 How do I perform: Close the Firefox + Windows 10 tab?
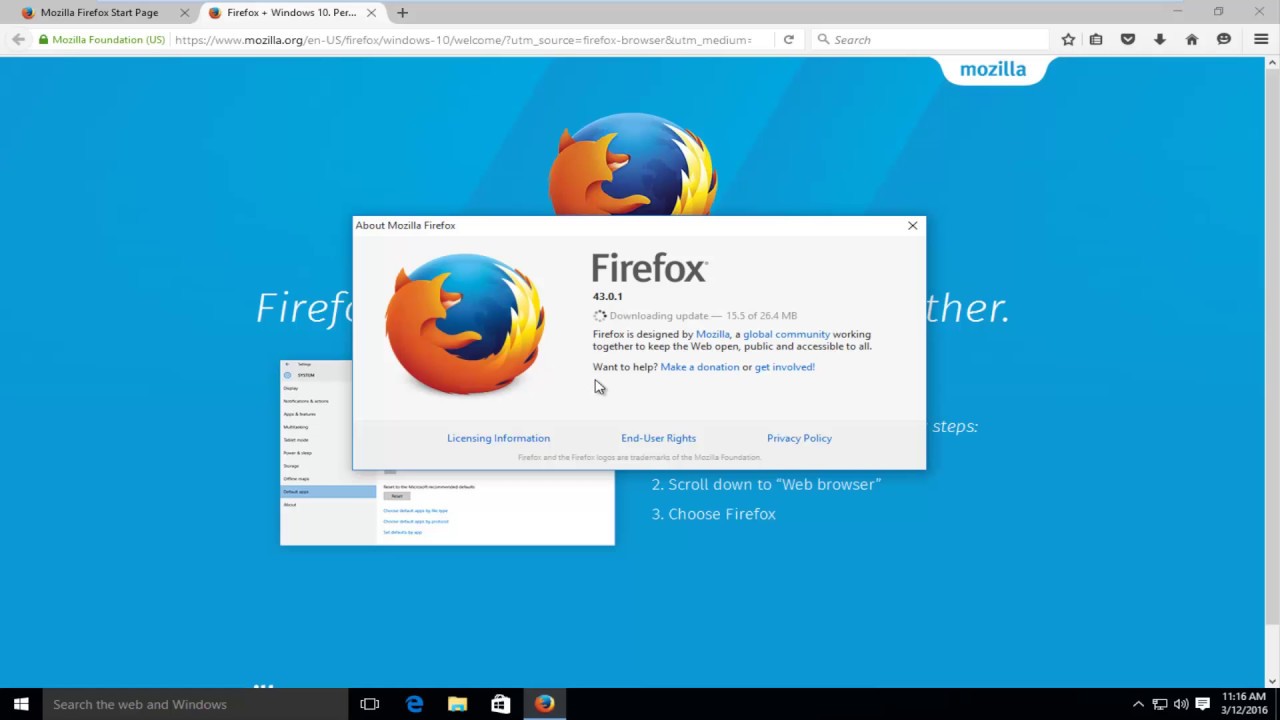371,13
